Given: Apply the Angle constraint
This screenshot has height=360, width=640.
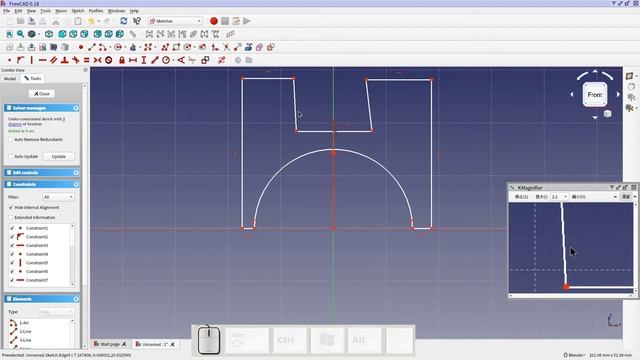Looking at the screenshot, I should [x=181, y=60].
